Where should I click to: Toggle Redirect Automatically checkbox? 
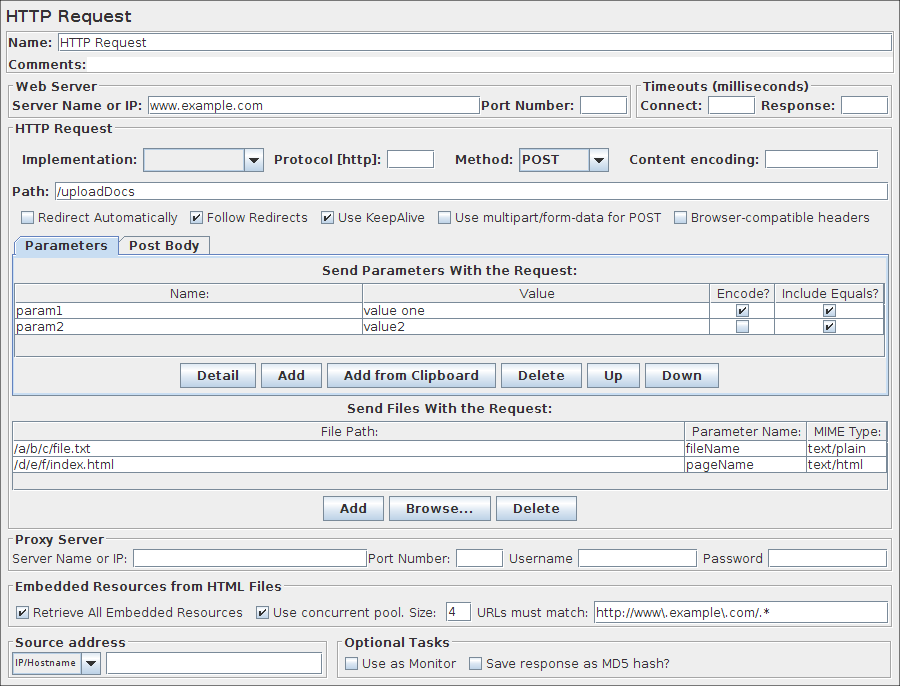[28, 218]
